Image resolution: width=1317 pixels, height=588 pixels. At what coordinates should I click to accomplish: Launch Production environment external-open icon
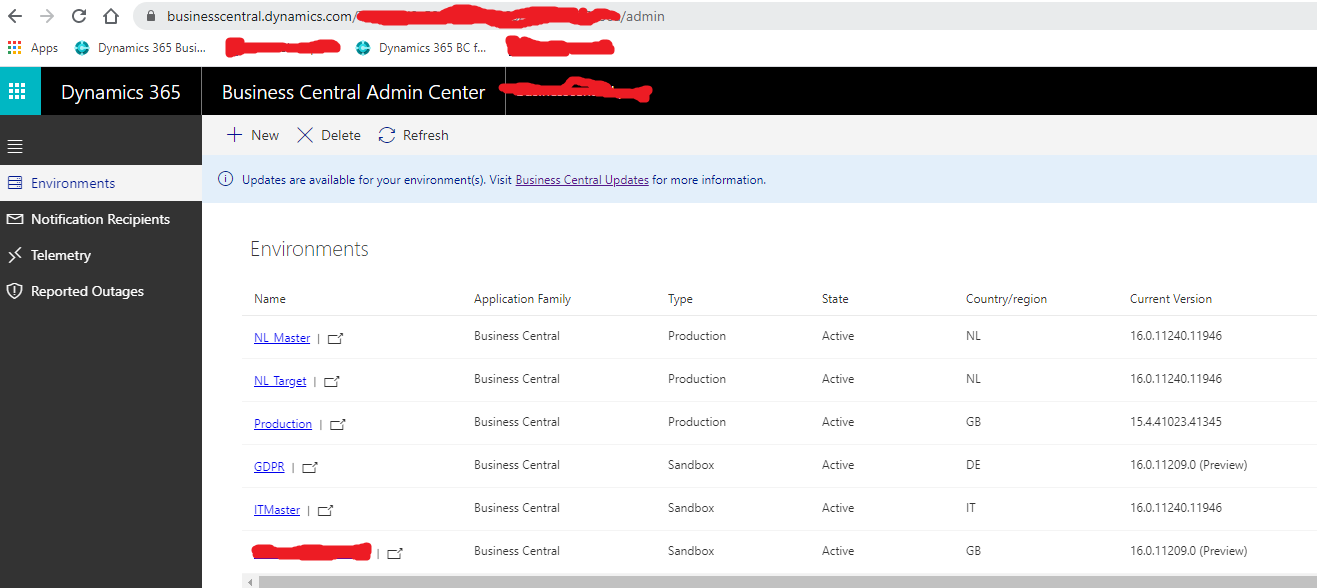[x=338, y=424]
